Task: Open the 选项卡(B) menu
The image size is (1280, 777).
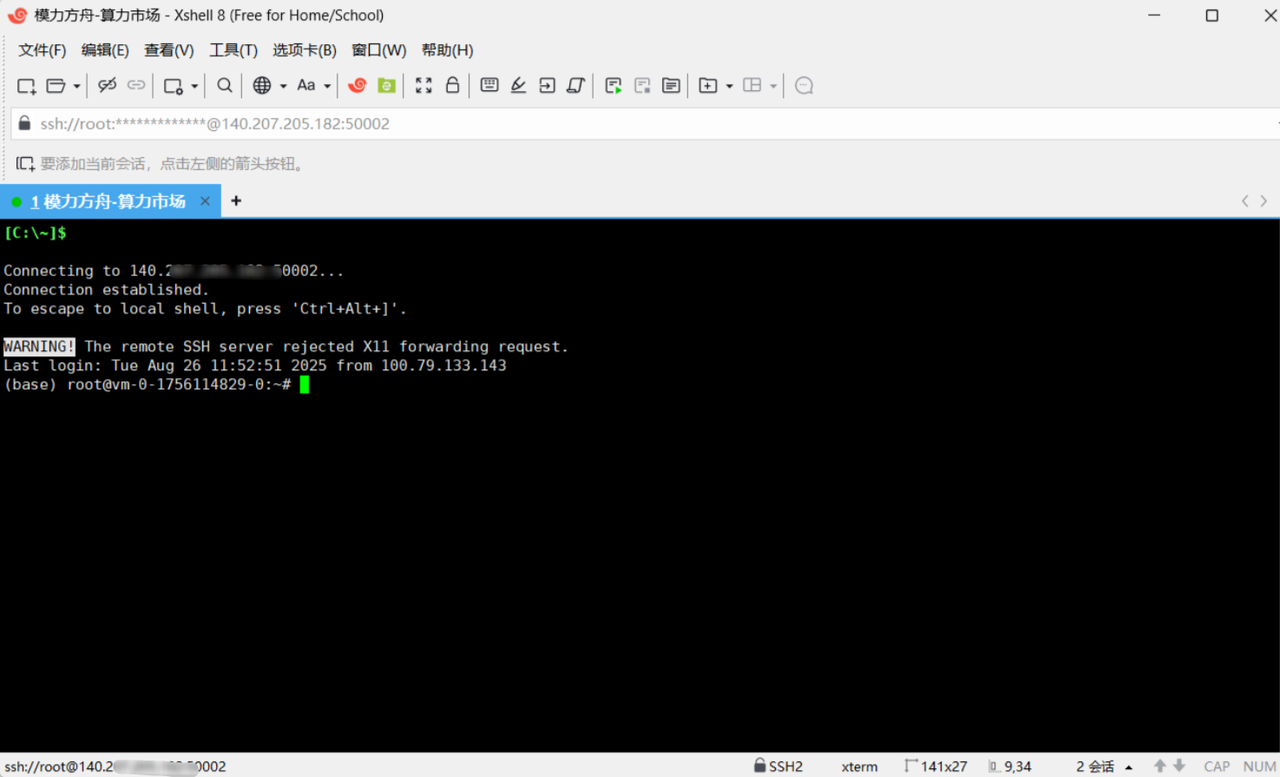Action: (304, 50)
